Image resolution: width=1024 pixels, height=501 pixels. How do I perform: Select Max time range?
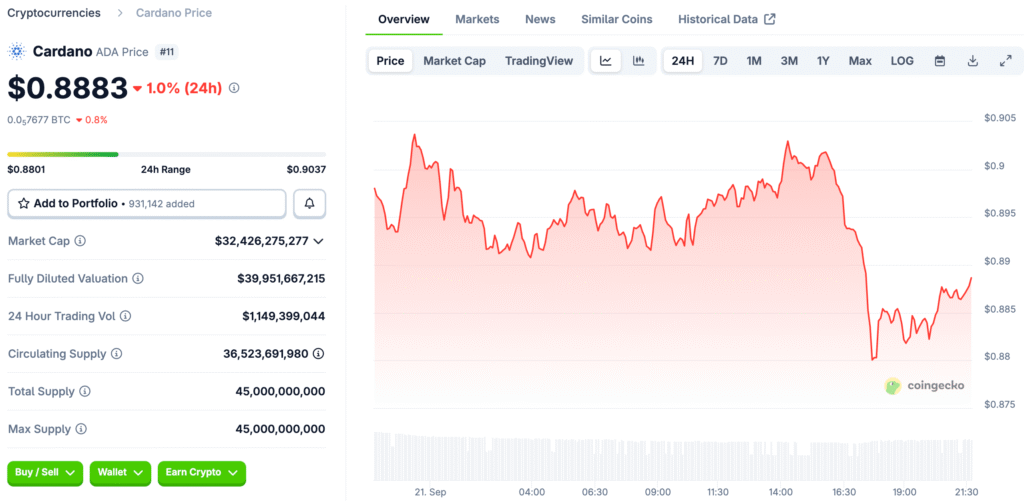point(860,61)
